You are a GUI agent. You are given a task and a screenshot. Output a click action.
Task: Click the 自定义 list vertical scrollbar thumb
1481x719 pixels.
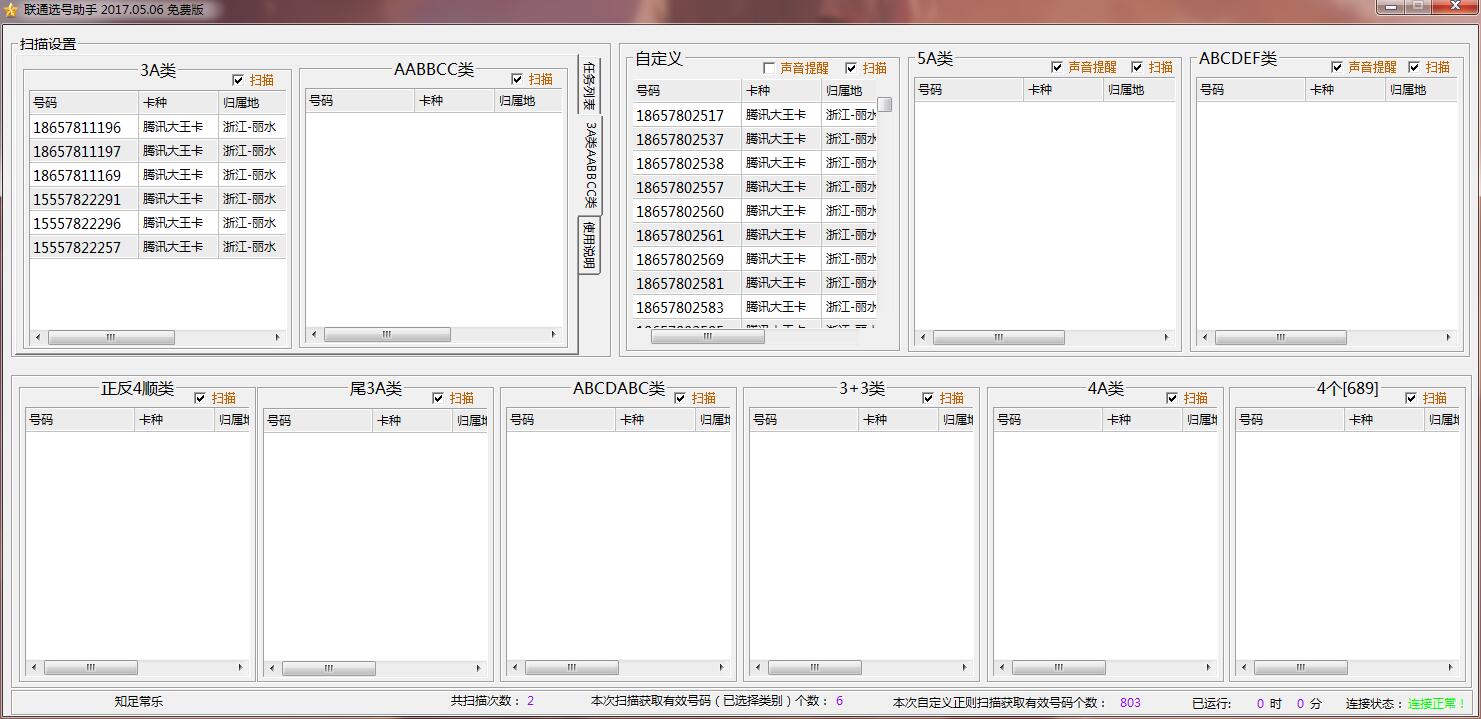[885, 104]
